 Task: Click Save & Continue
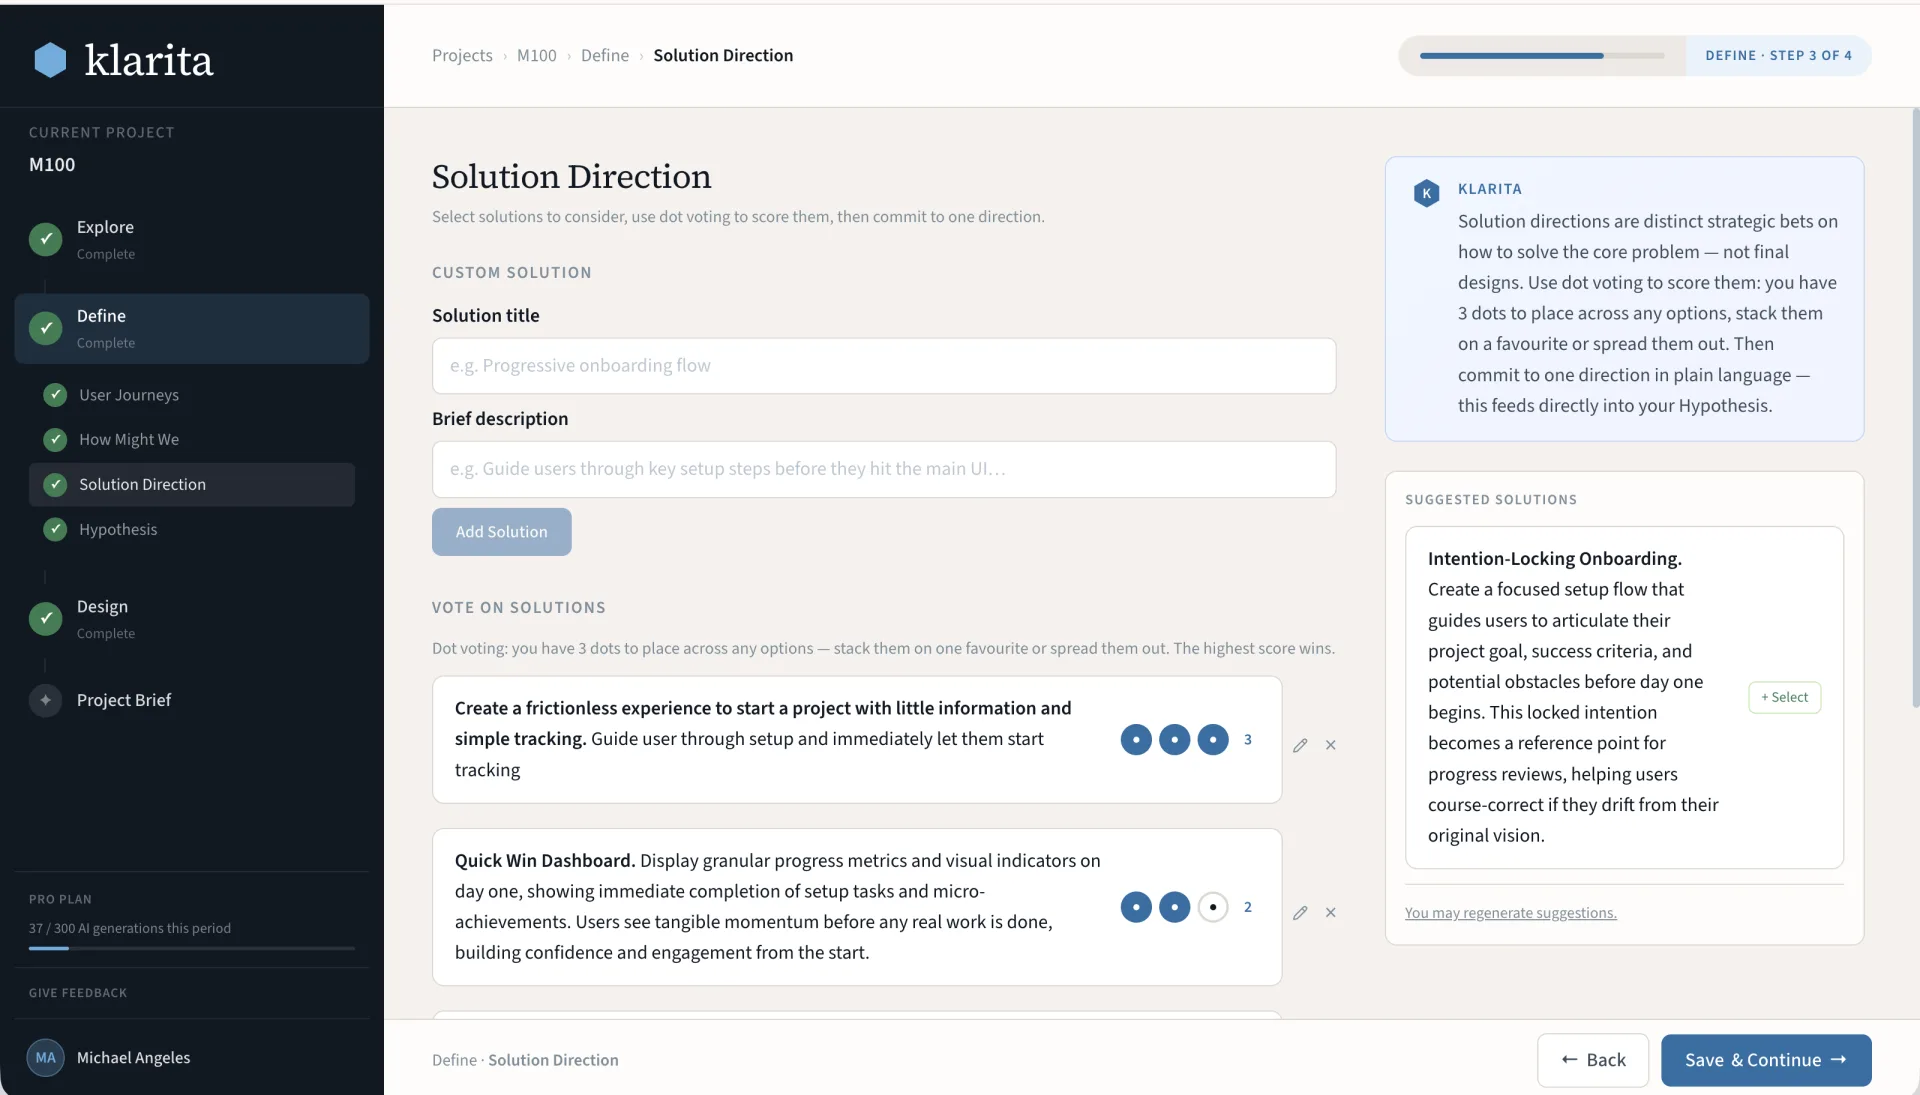pos(1766,1060)
